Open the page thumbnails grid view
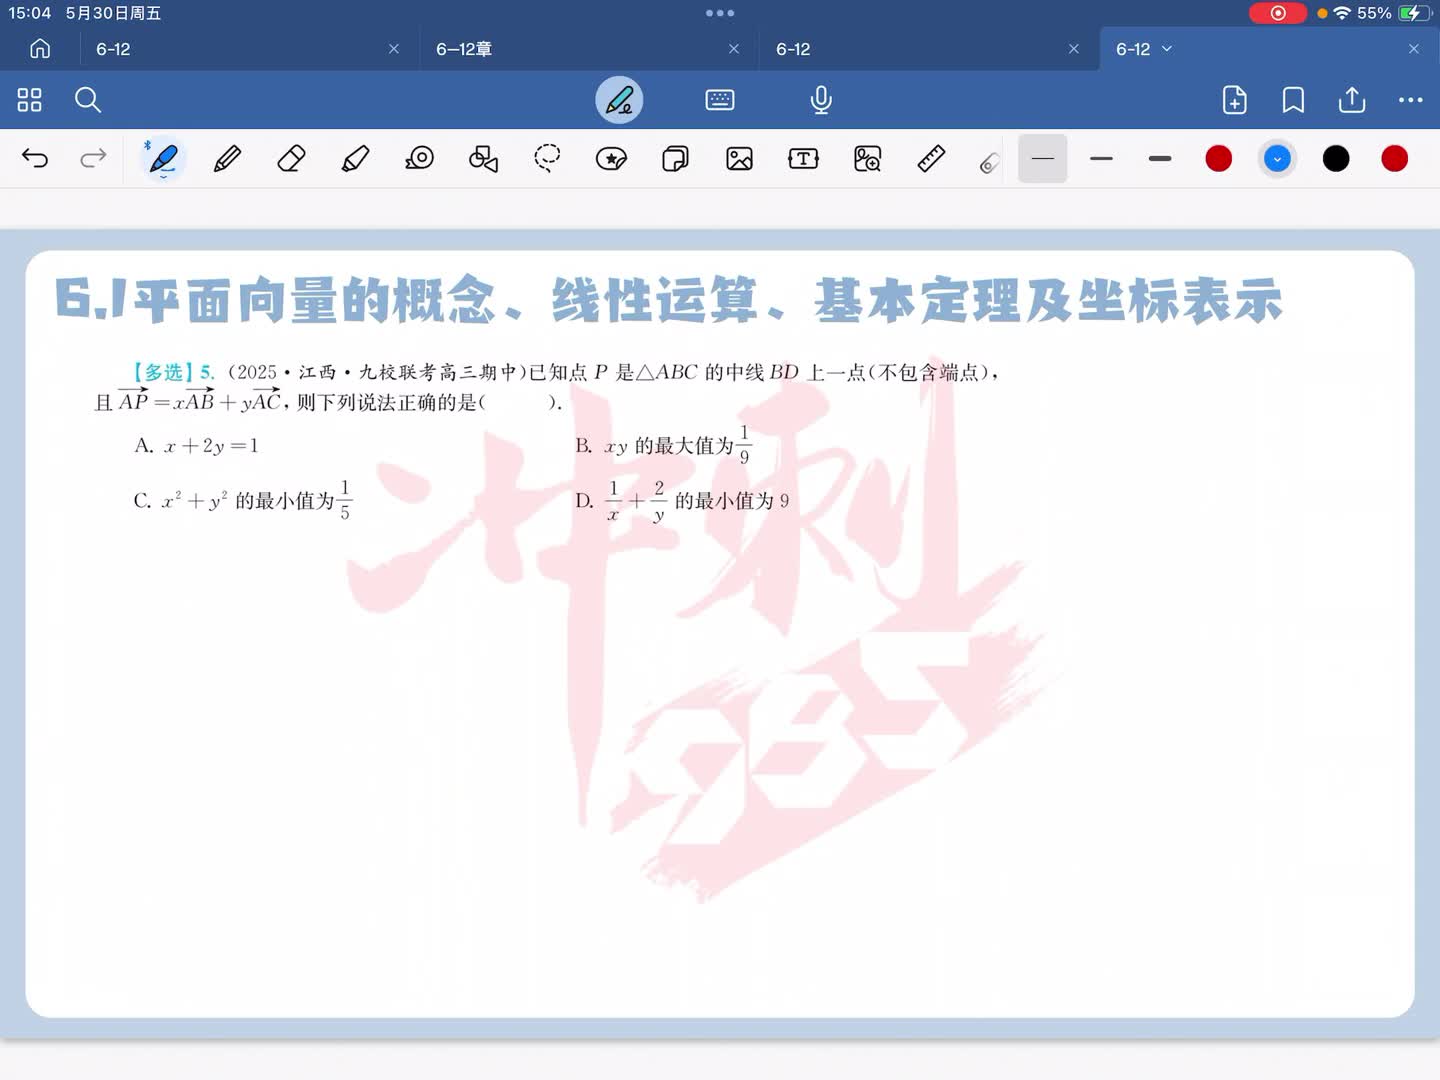 [x=29, y=100]
